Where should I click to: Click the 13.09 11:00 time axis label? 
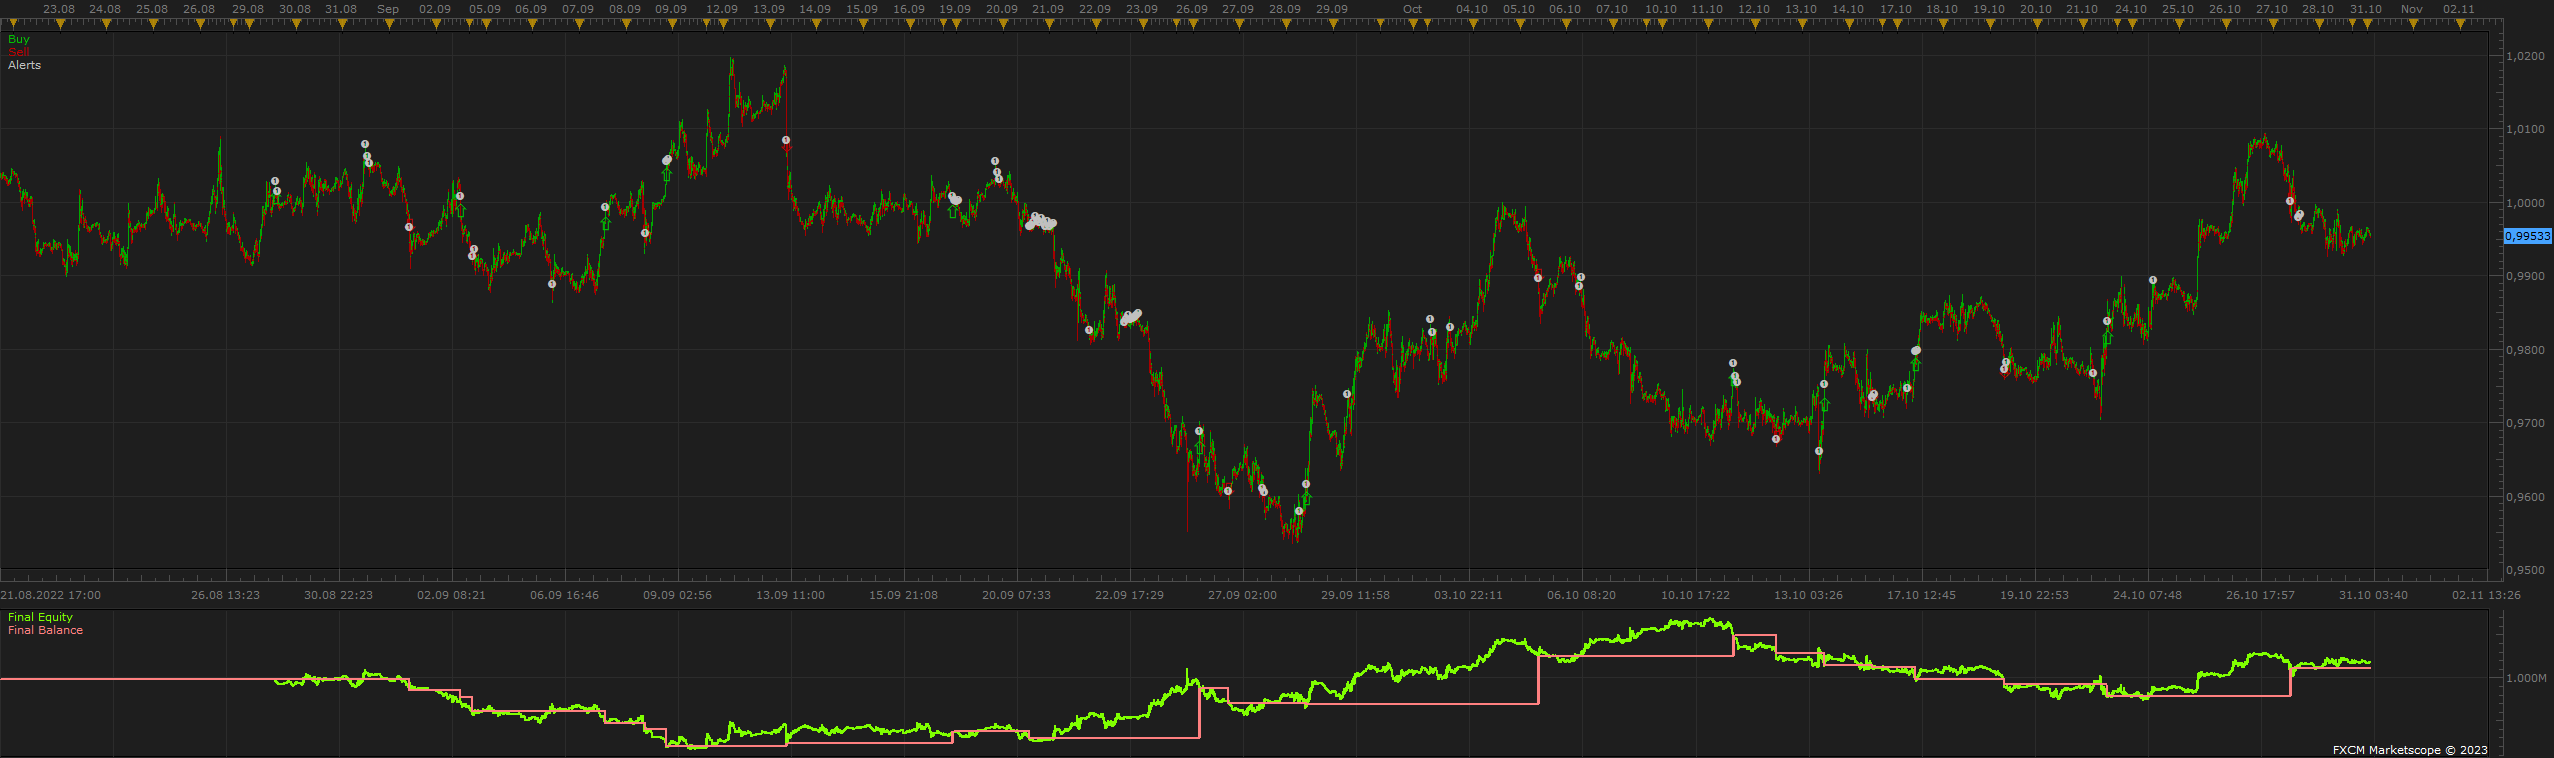(x=790, y=595)
